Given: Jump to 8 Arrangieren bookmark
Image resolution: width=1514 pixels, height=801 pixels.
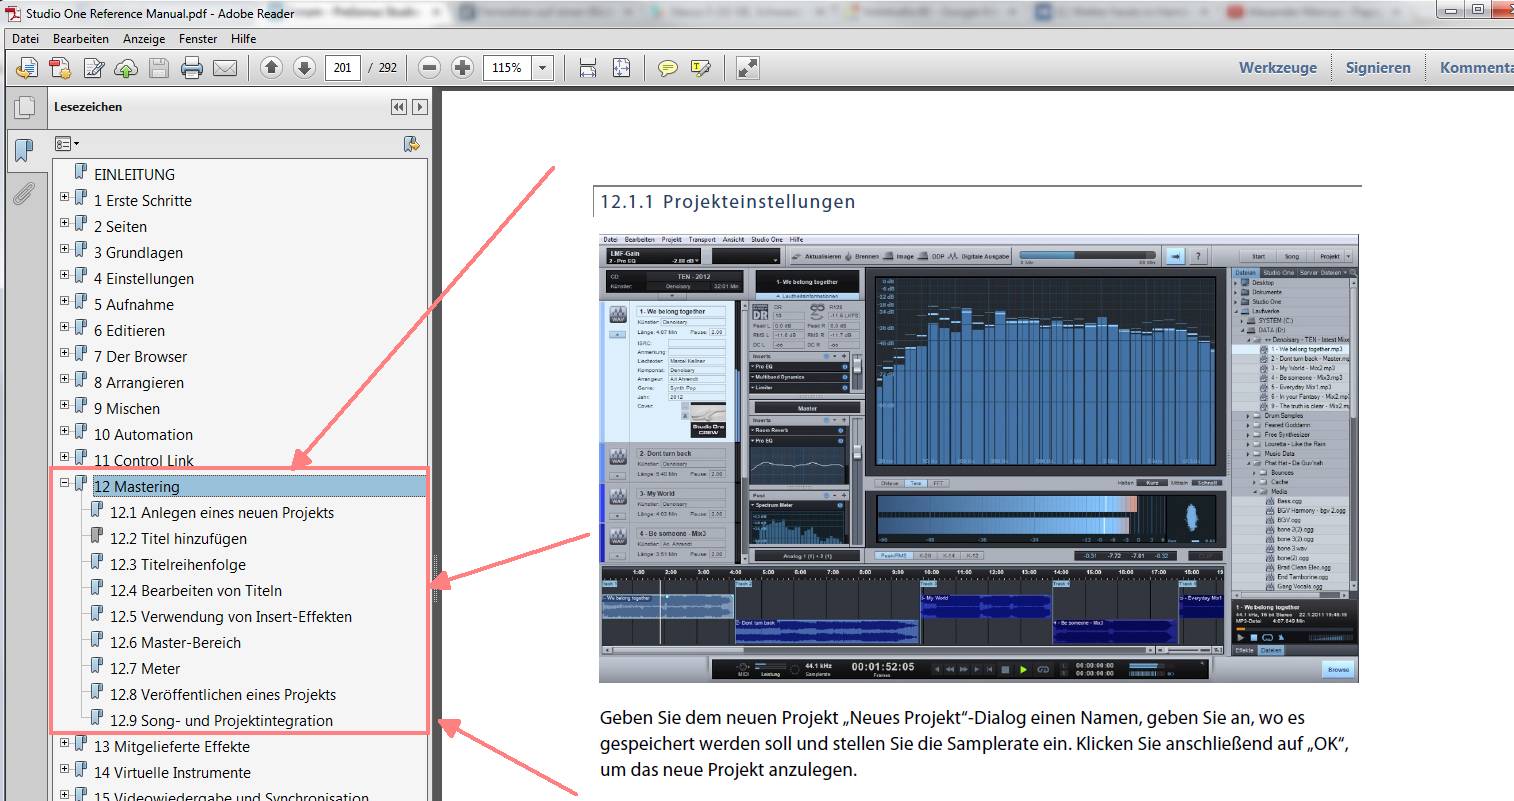Looking at the screenshot, I should 139,382.
